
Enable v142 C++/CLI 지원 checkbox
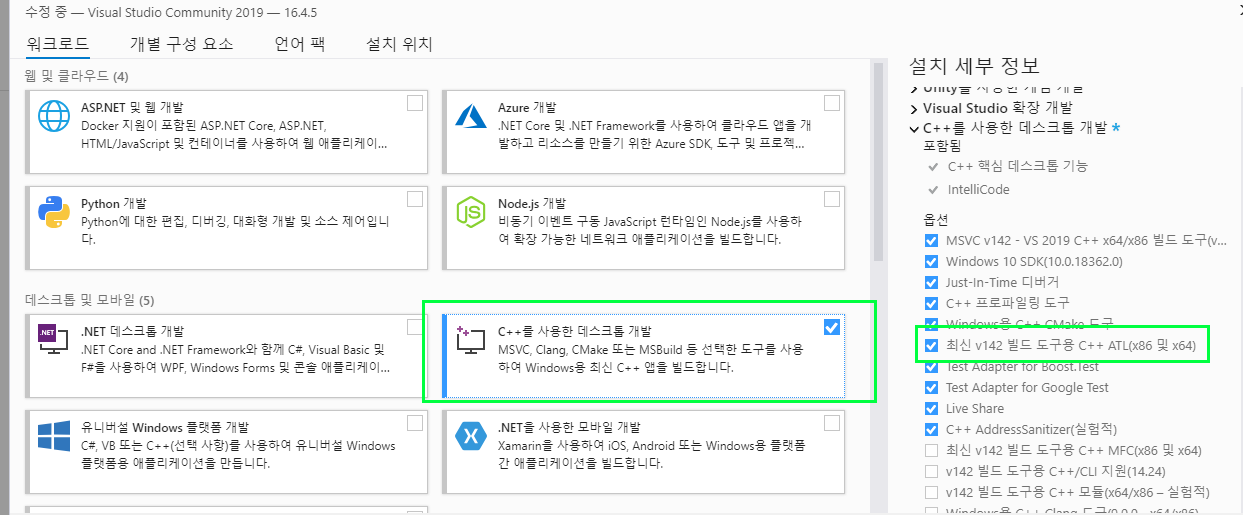pos(932,471)
